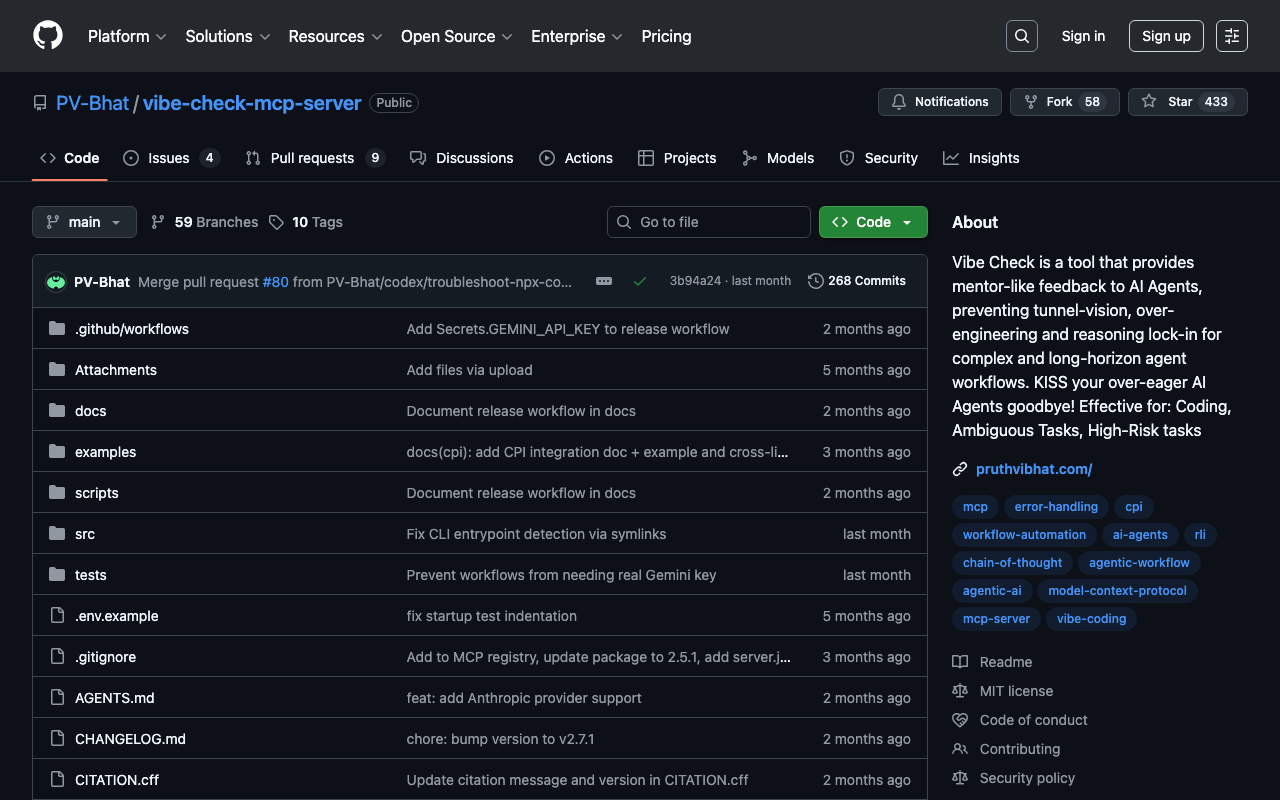Screen dimensions: 1280x800
Task: Select the model-context-protocol topic tag
Action: coord(1117,591)
